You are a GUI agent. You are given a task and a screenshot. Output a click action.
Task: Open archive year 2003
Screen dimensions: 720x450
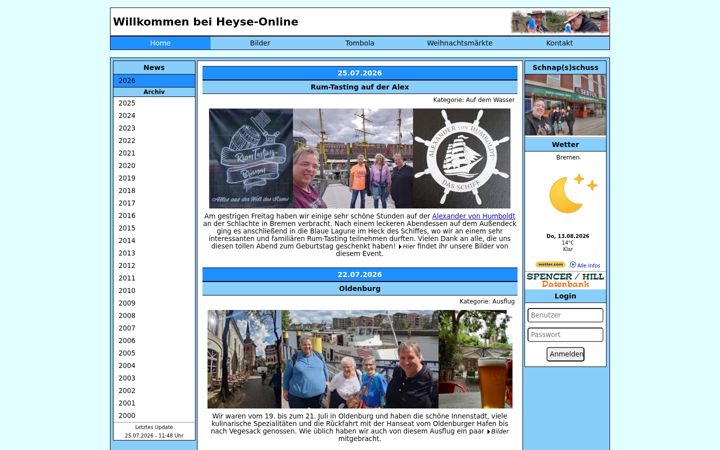point(154,378)
